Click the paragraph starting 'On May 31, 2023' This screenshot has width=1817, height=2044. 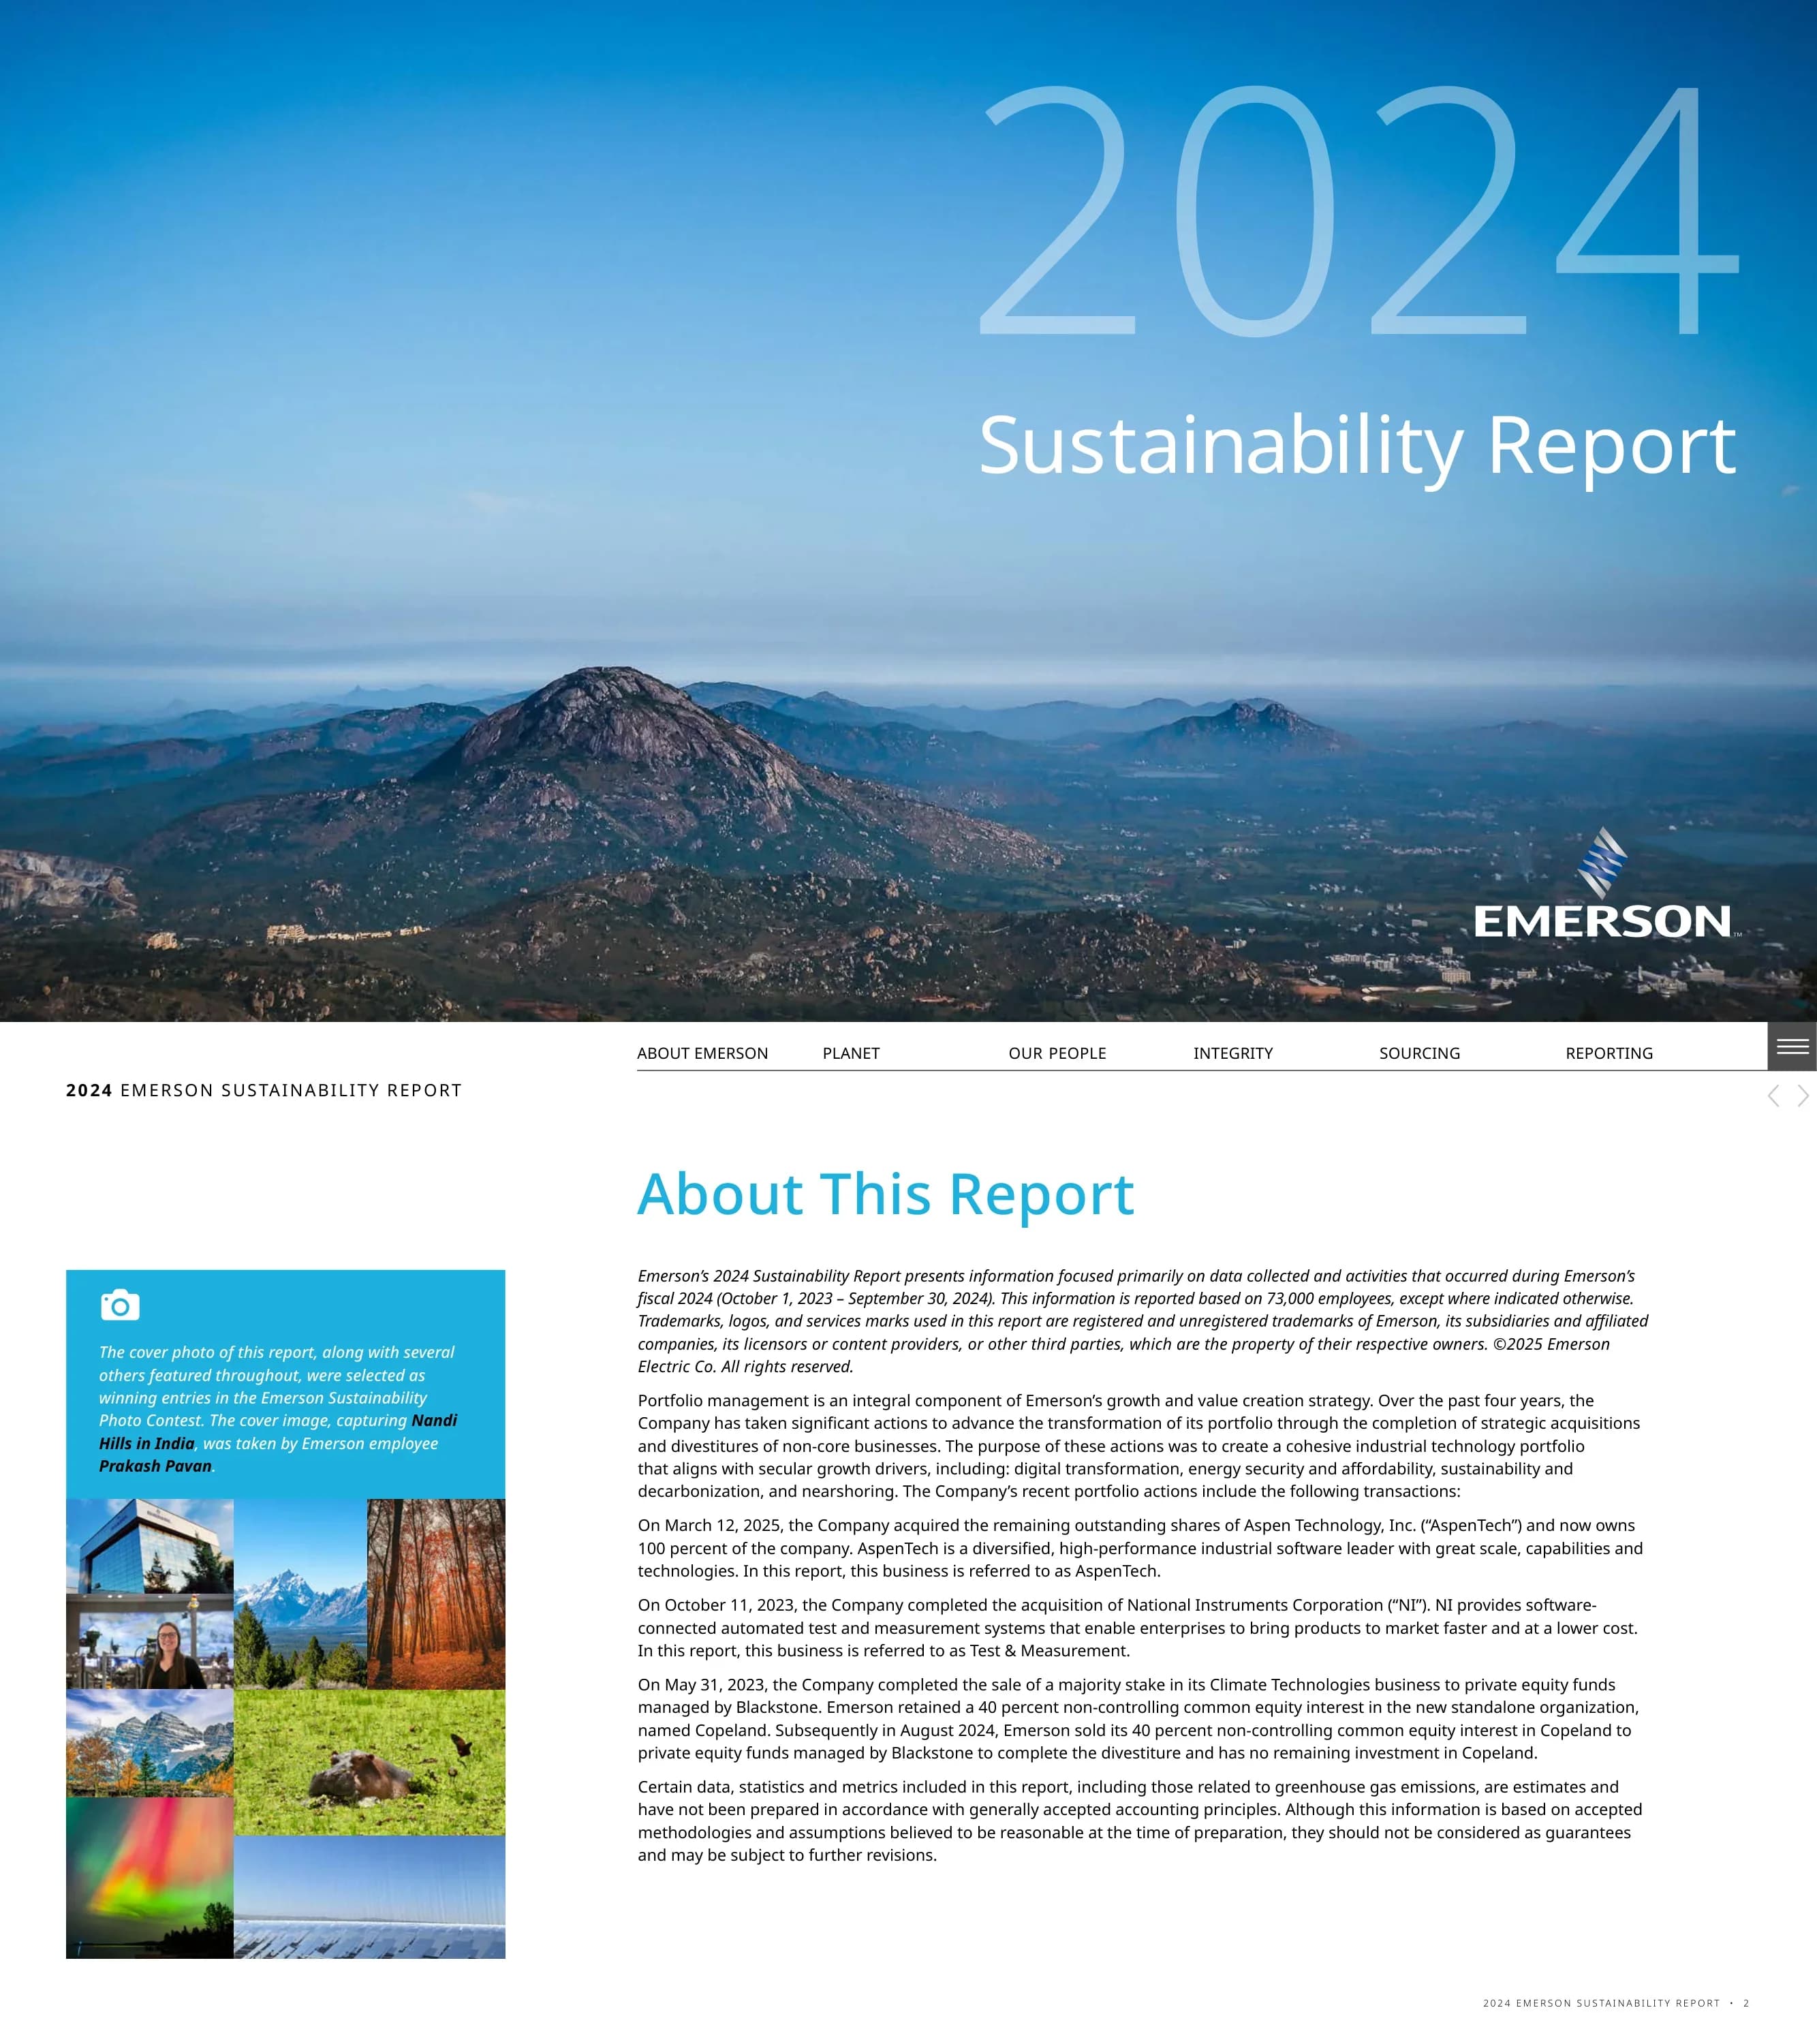click(x=1139, y=1719)
